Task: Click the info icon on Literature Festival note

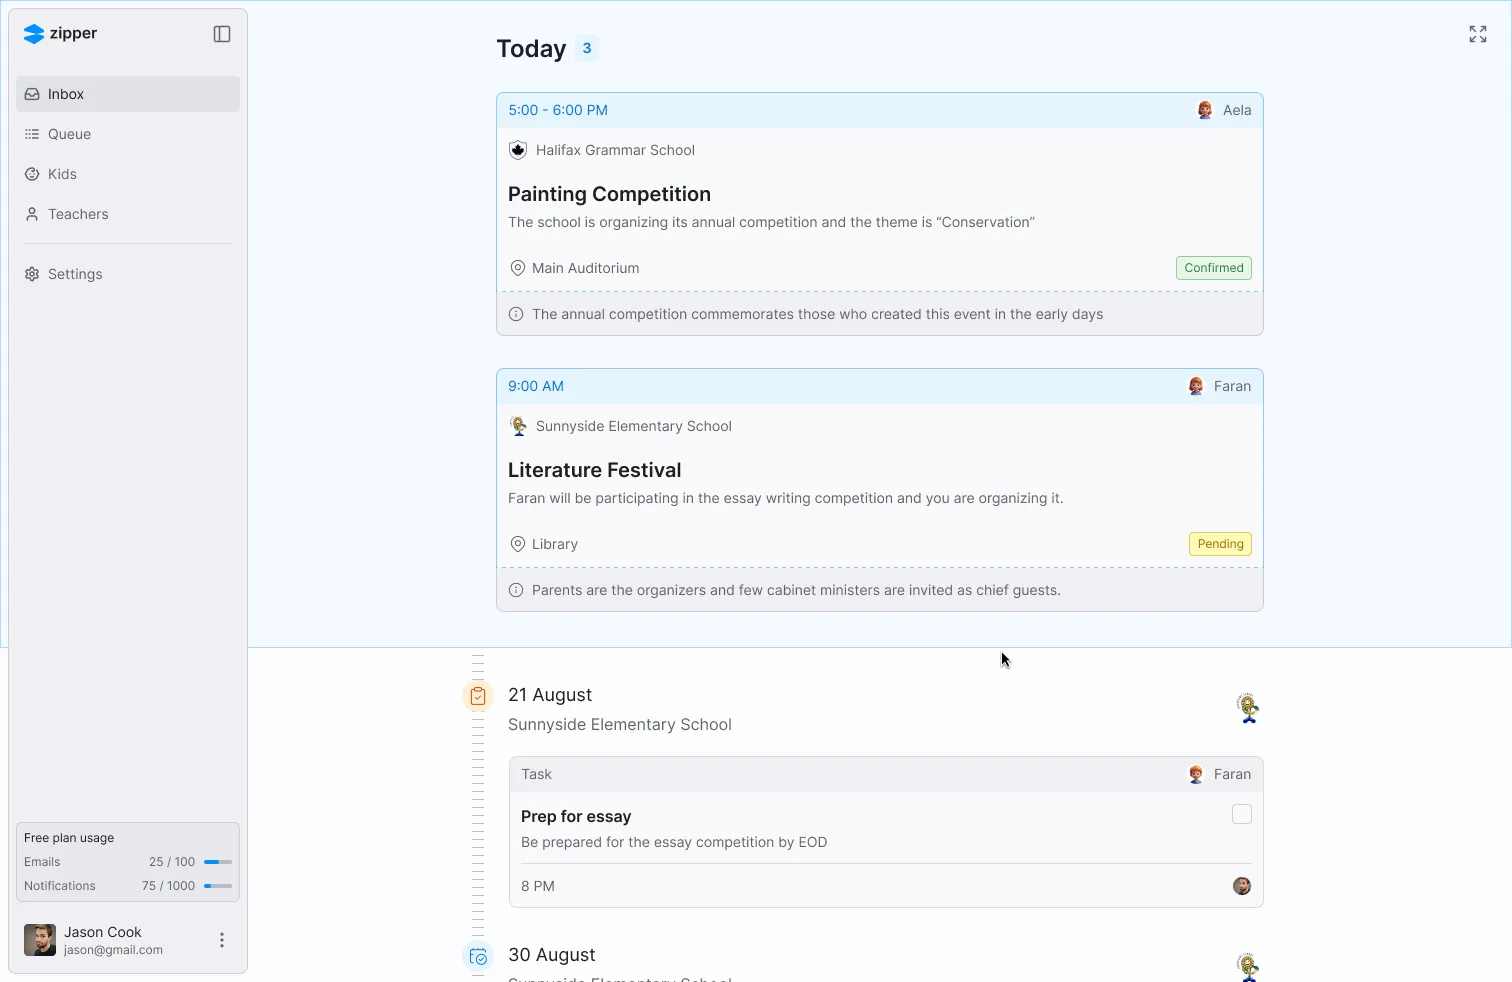Action: pos(516,590)
